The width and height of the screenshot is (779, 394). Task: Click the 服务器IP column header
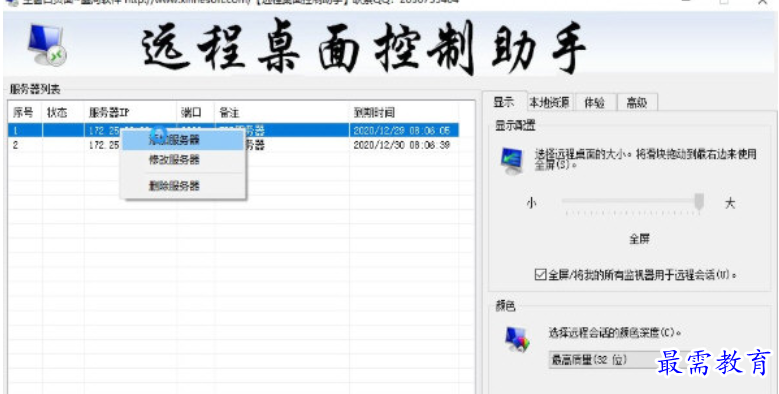tap(130, 113)
